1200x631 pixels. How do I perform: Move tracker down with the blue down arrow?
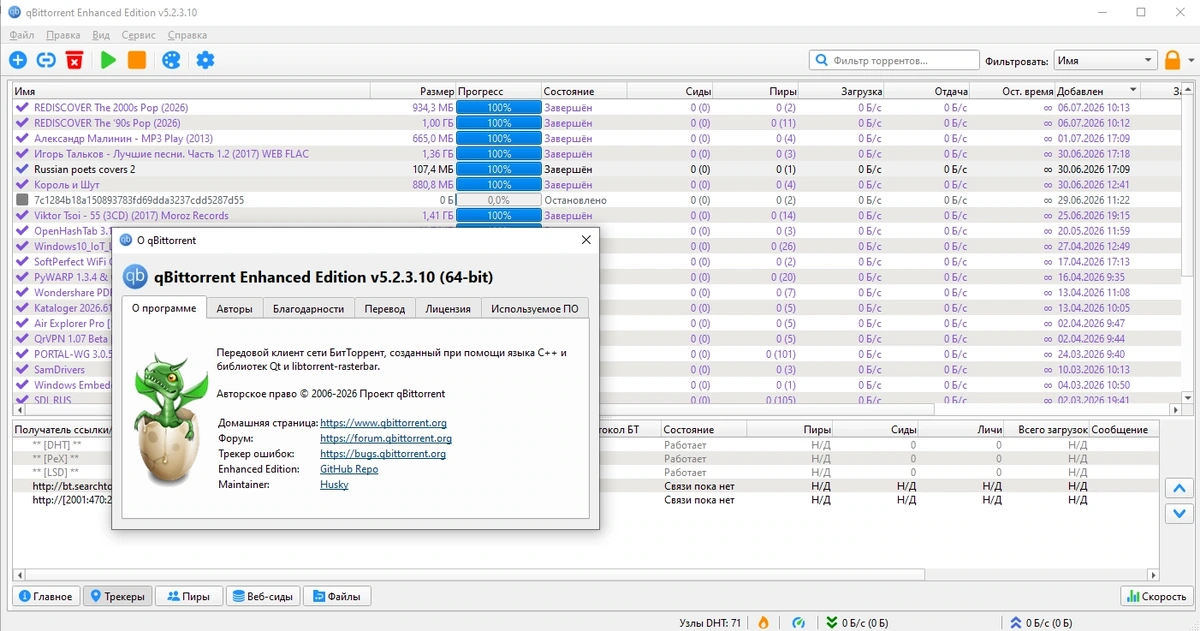click(1179, 514)
